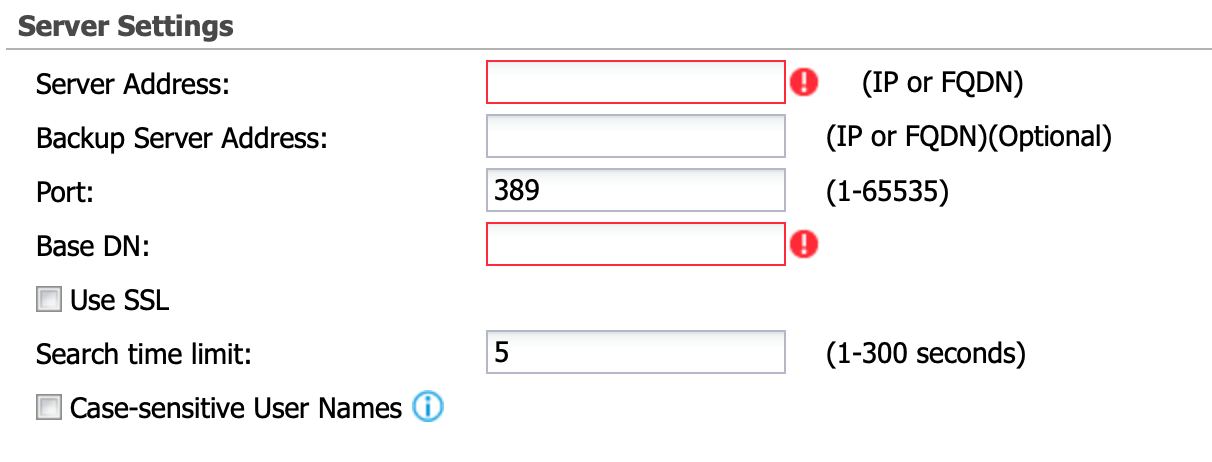Click the 'Use SSL' label text
The width and height of the screenshot is (1212, 462).
click(x=119, y=299)
